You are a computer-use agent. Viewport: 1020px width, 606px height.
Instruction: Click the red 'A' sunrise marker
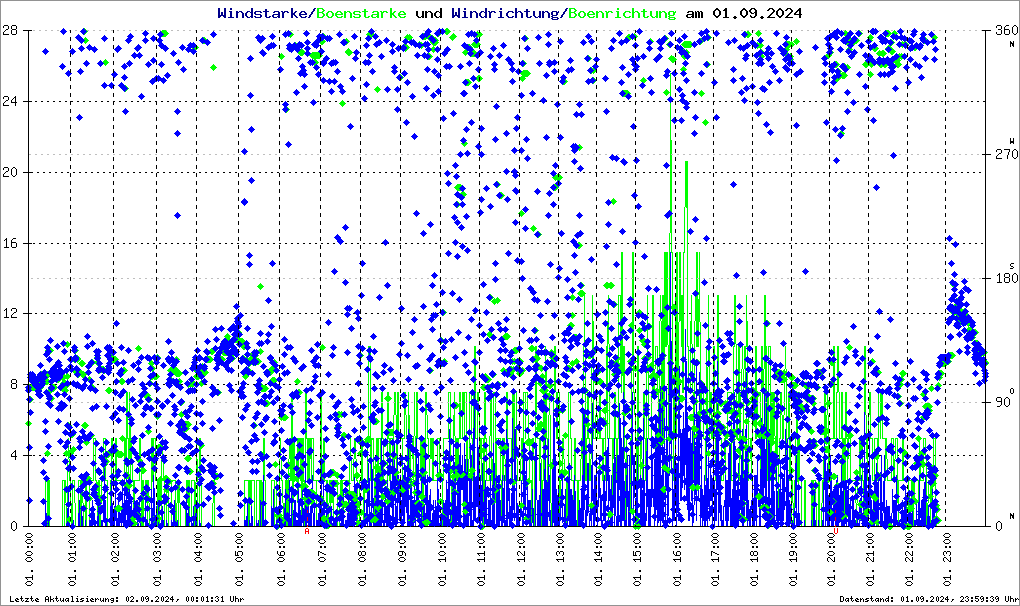(307, 531)
